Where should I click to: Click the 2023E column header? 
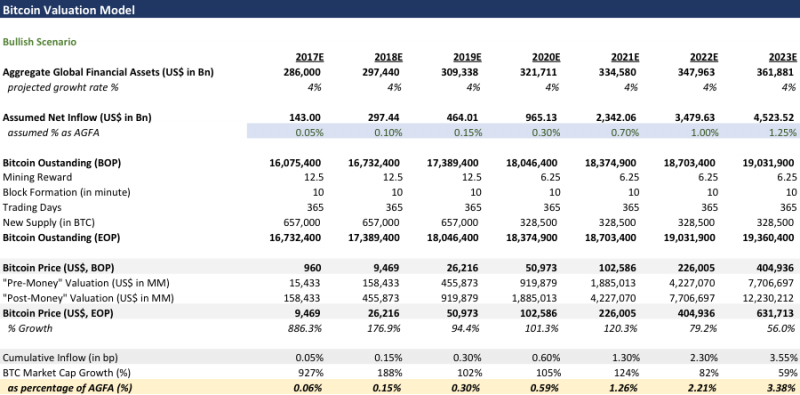(x=783, y=57)
